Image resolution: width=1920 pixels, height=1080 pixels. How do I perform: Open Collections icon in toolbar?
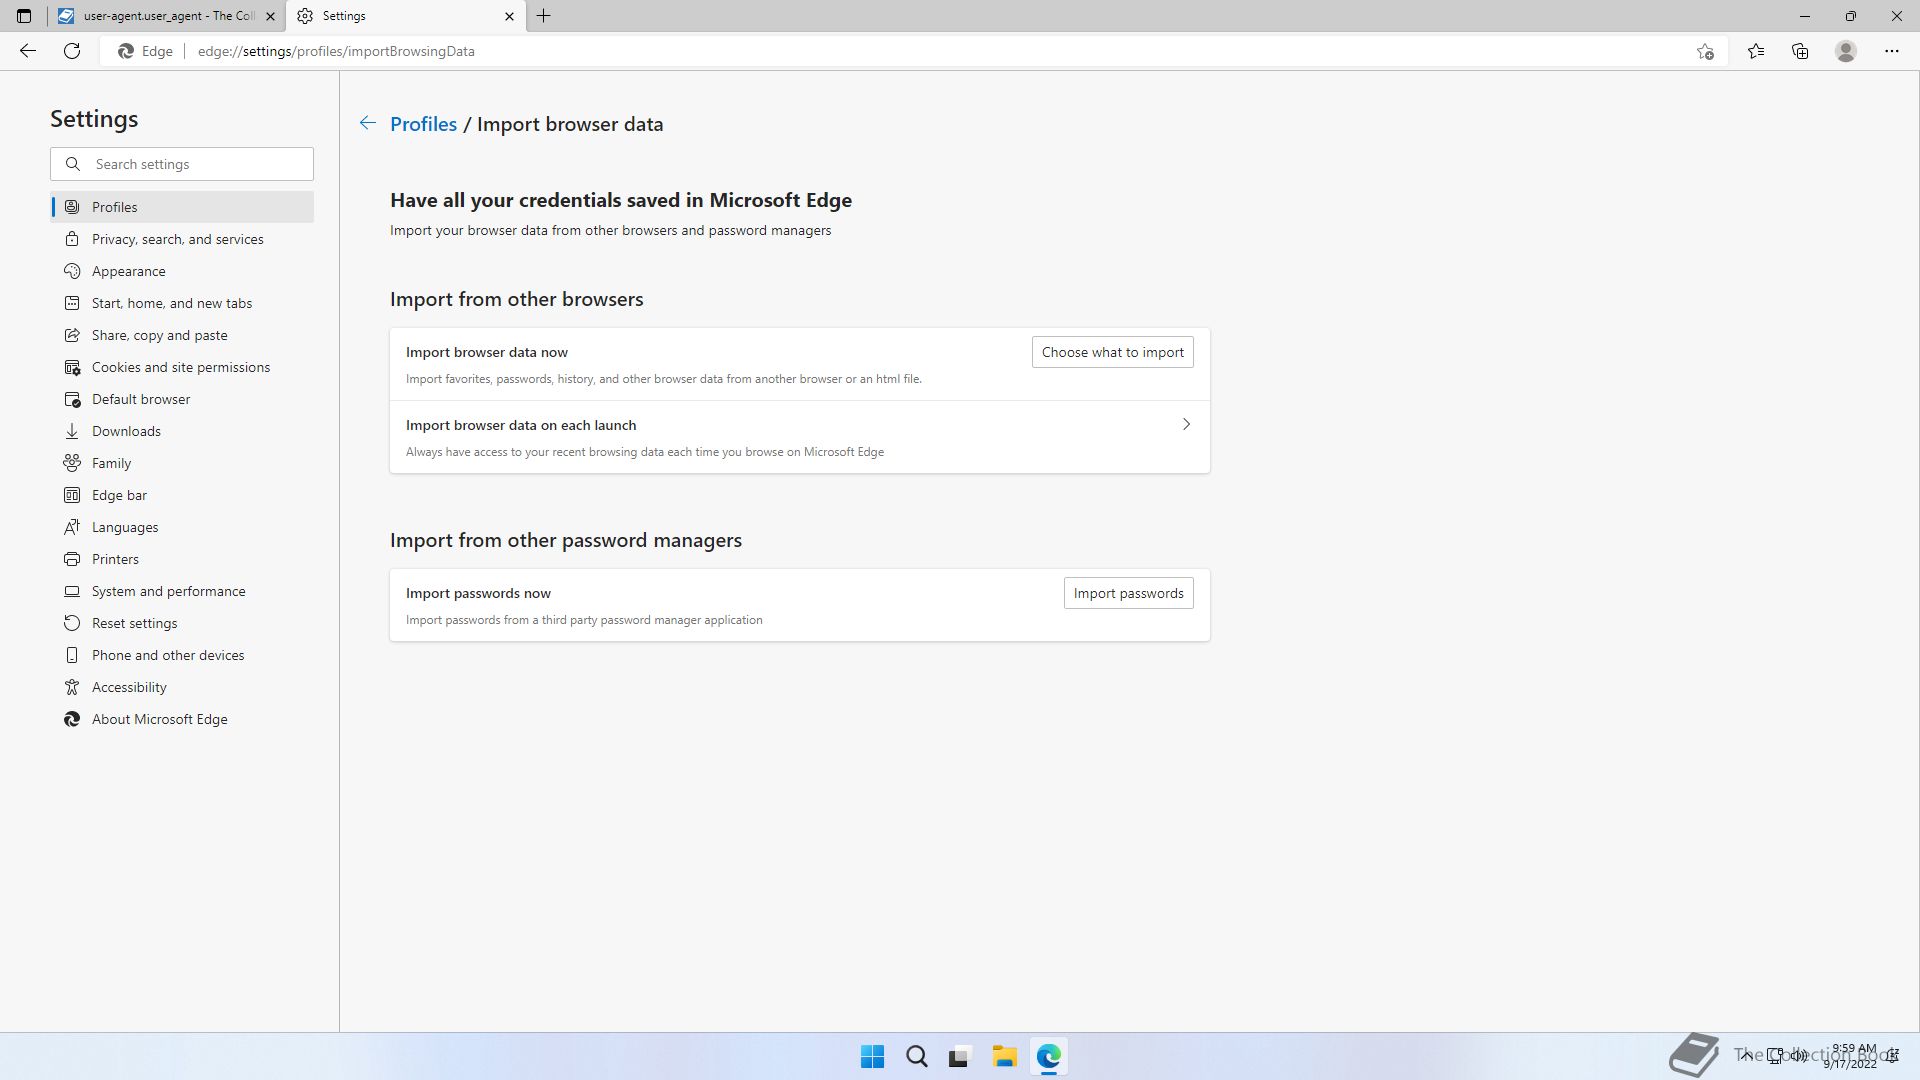point(1800,51)
